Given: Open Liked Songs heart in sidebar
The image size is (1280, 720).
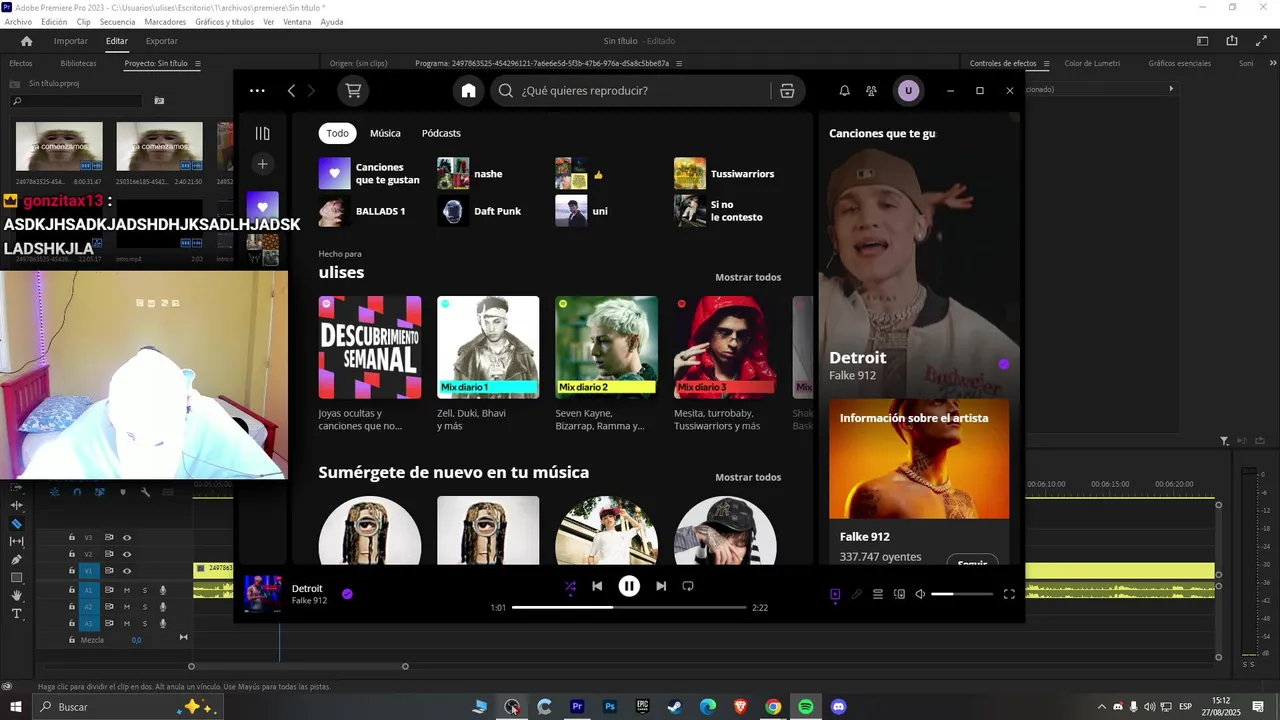Looking at the screenshot, I should point(262,207).
